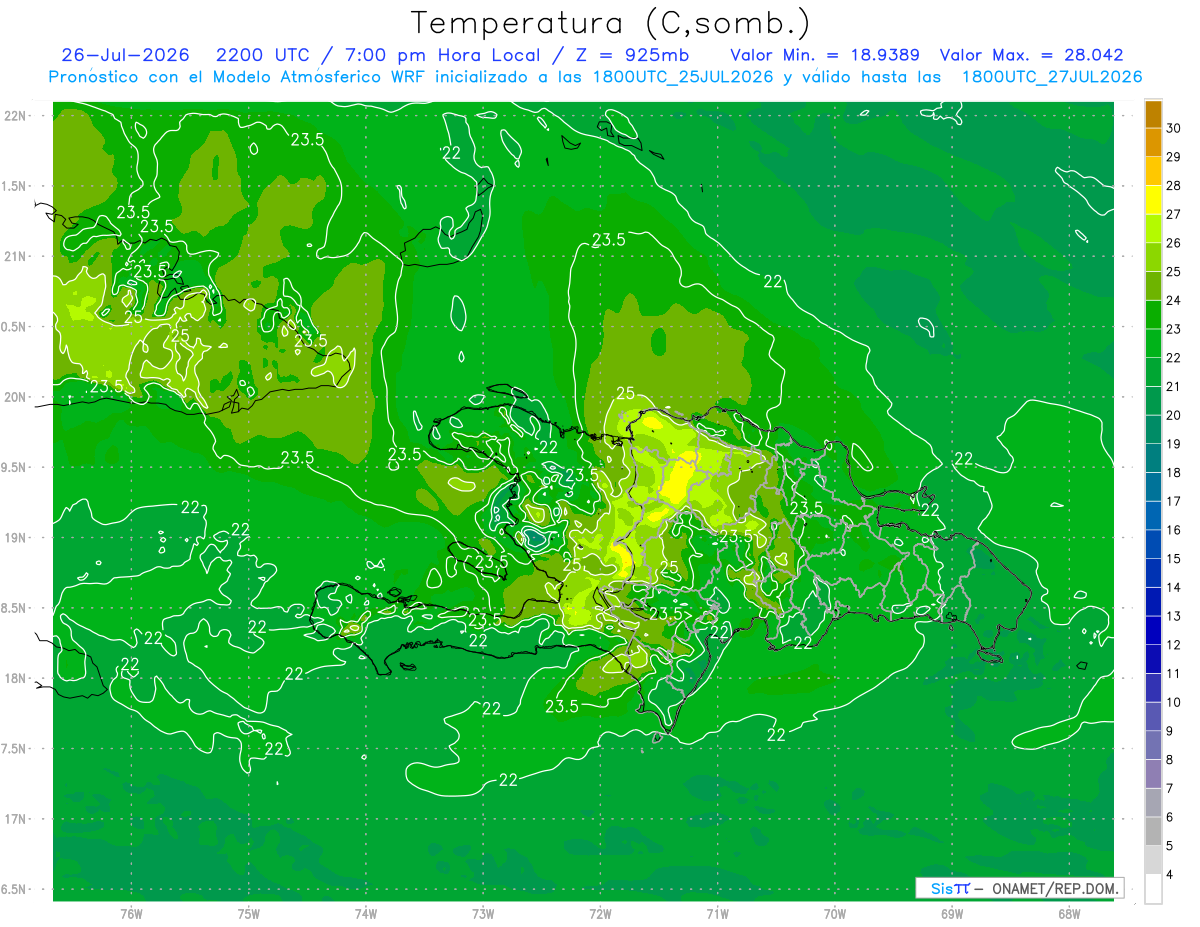This screenshot has height=927, width=1200.
Task: Click the valid-until time "1800UTC_27JUL2026"
Action: click(x=1052, y=76)
